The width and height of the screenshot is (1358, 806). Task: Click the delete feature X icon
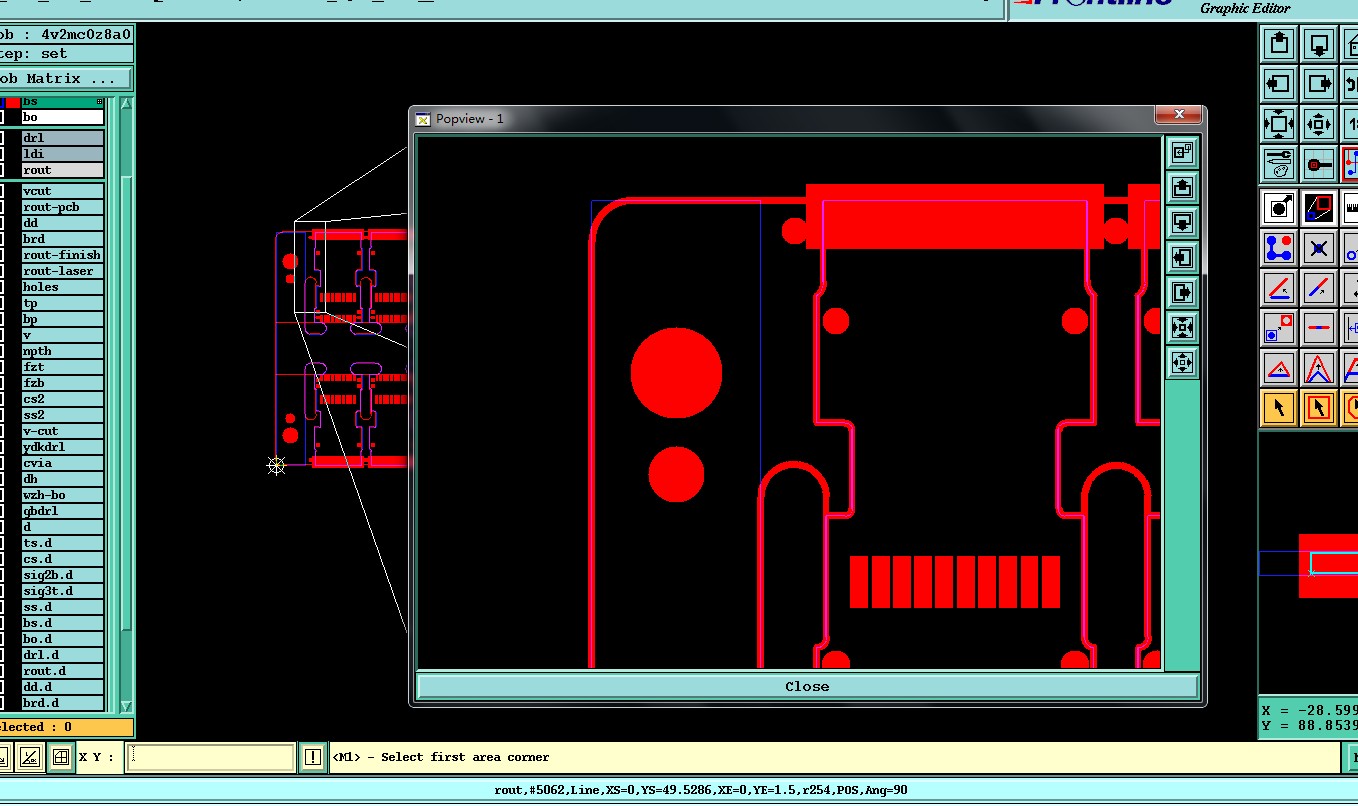[x=1319, y=248]
